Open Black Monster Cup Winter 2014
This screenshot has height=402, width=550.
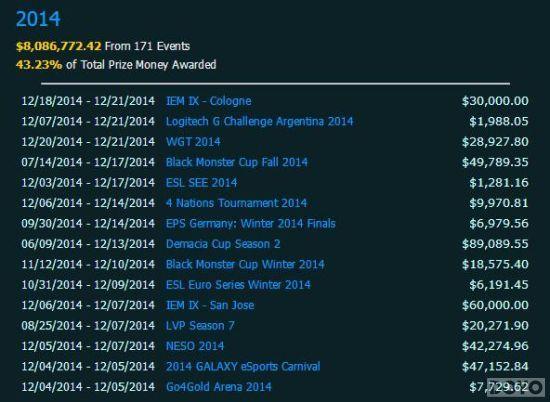pos(245,264)
